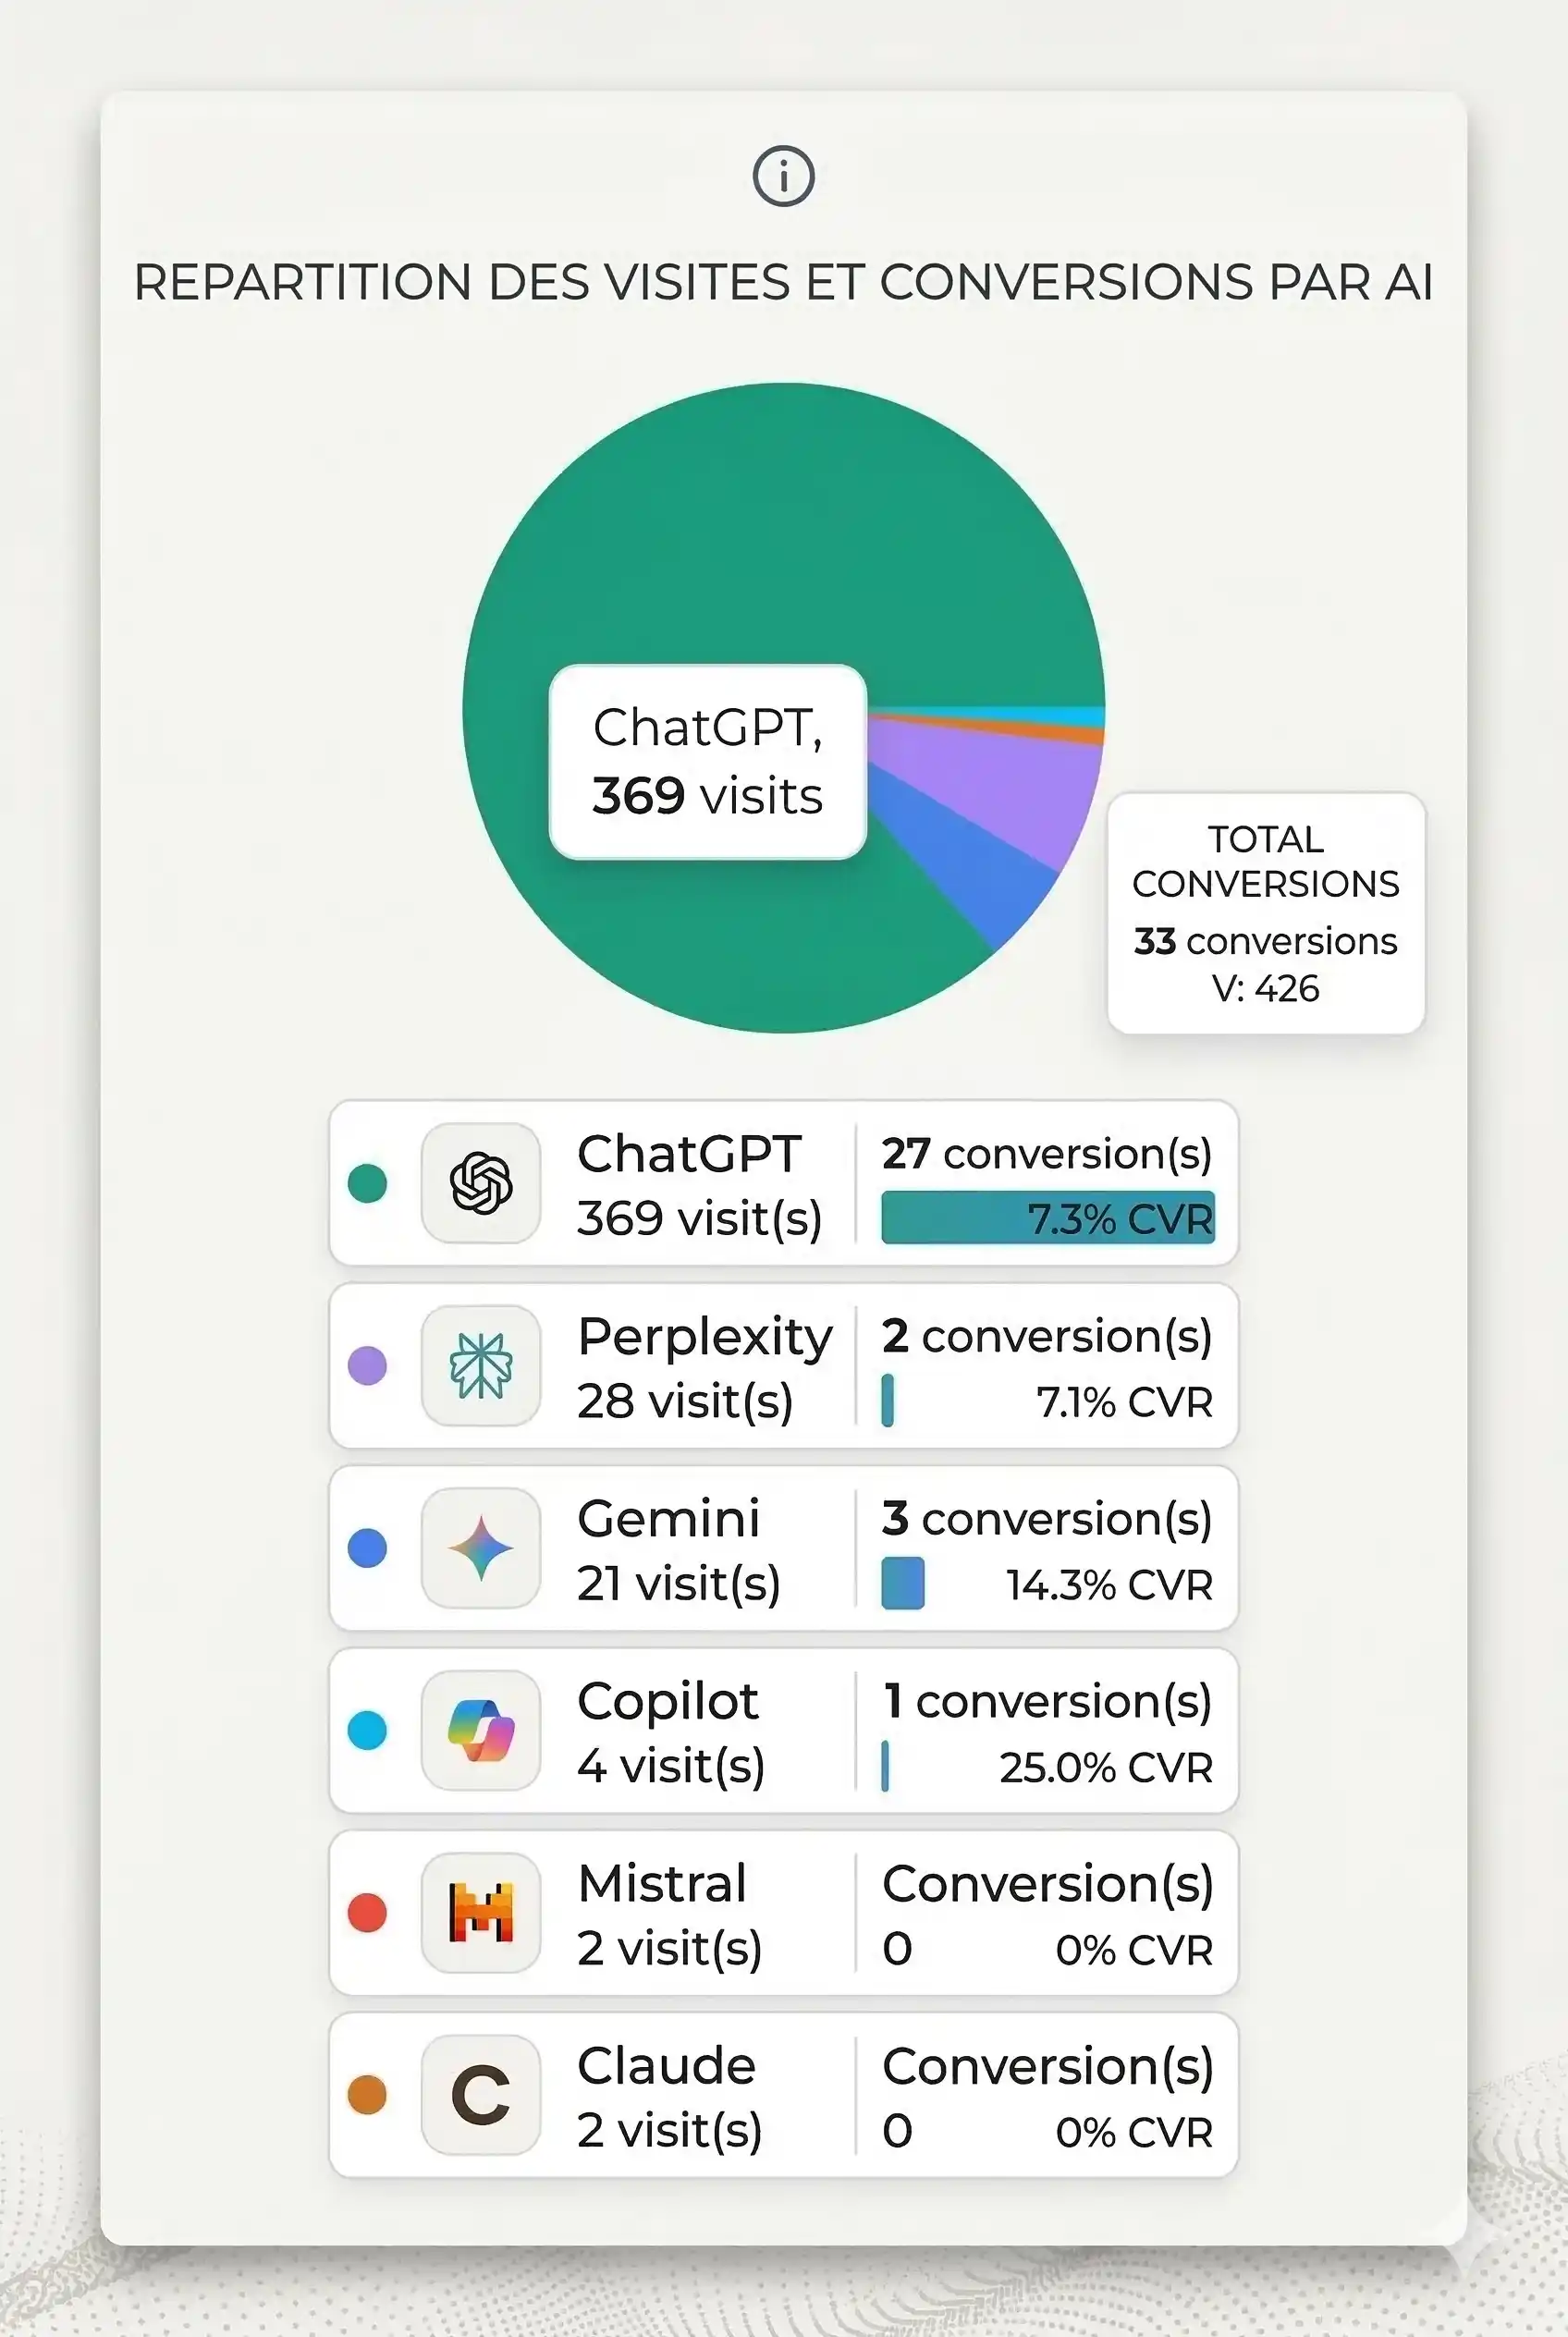Click the Claude 2 visit(s) label
Screen dimensions: 1568x2337
669,2130
